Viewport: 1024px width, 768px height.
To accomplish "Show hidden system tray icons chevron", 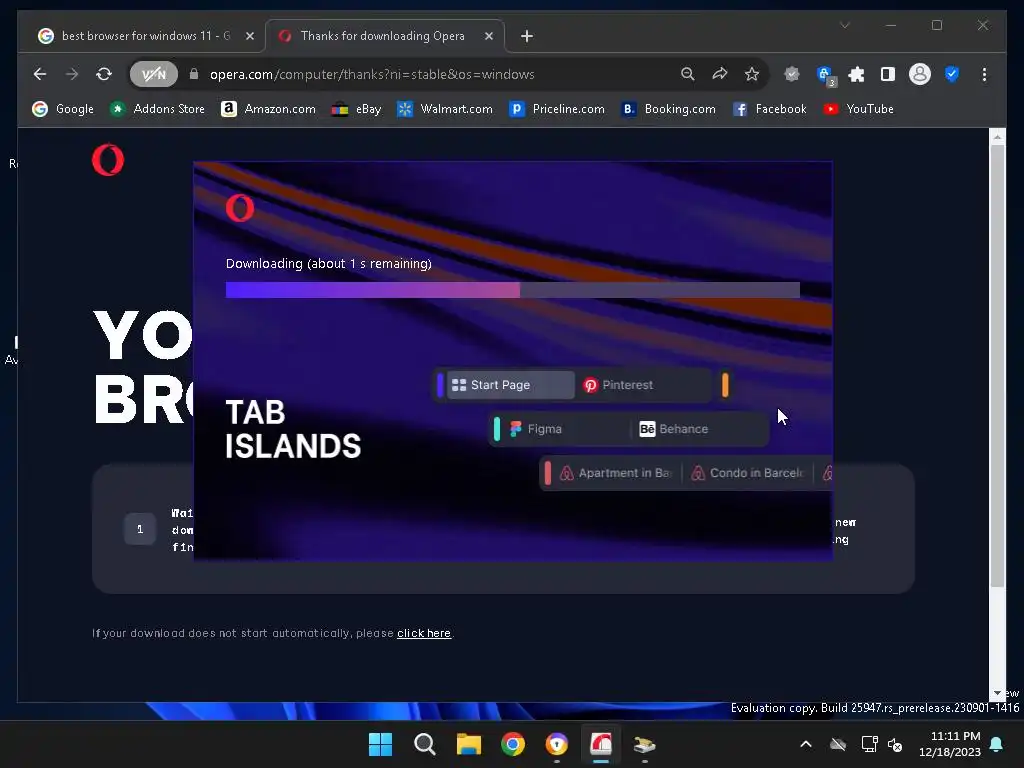I will point(806,744).
